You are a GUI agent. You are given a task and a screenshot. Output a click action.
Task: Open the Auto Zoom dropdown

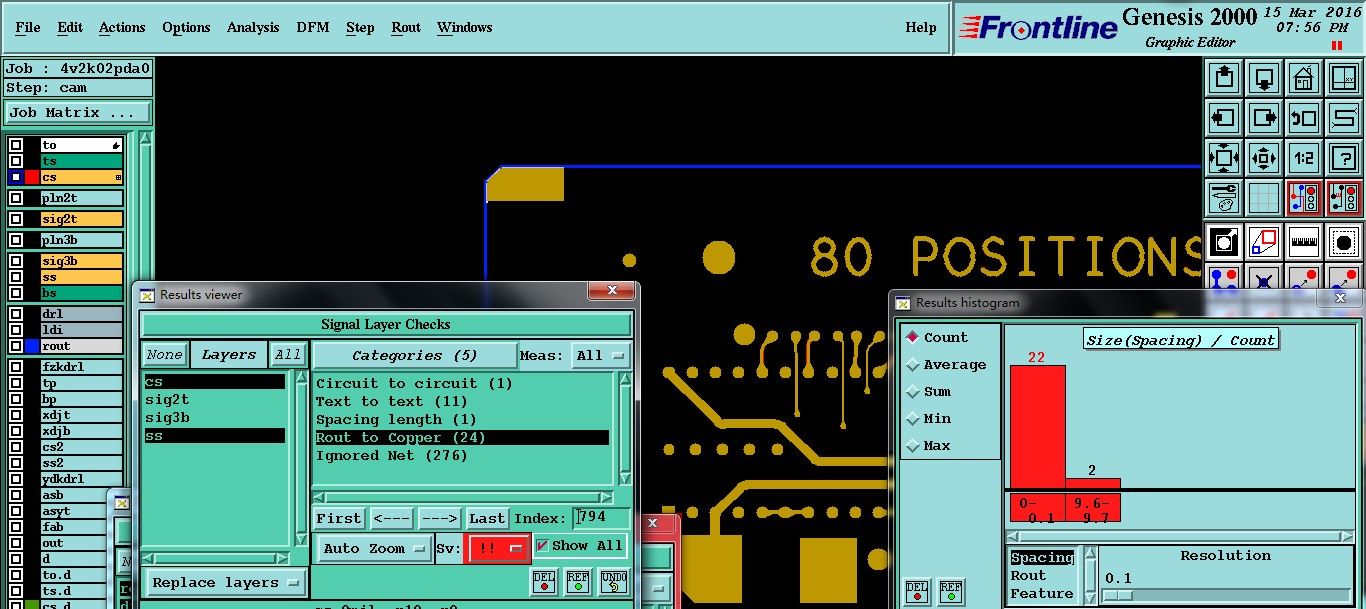pyautogui.click(x=375, y=548)
